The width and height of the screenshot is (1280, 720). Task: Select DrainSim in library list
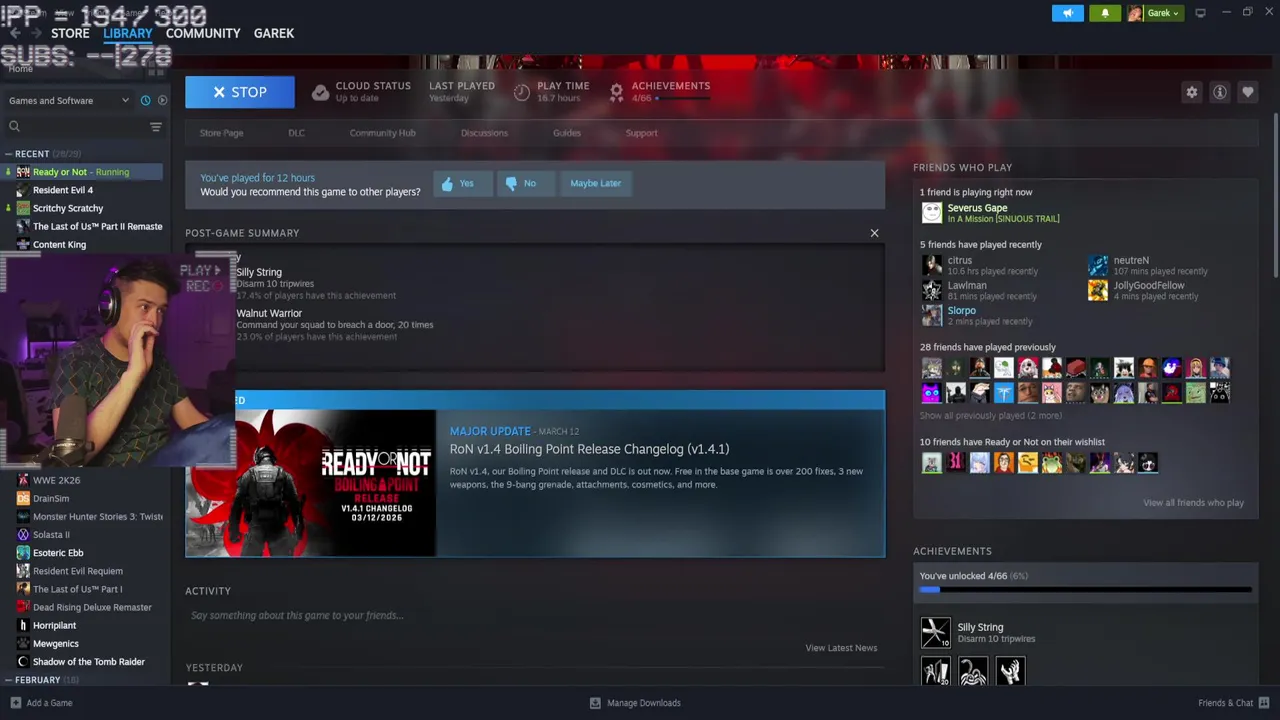click(x=50, y=498)
